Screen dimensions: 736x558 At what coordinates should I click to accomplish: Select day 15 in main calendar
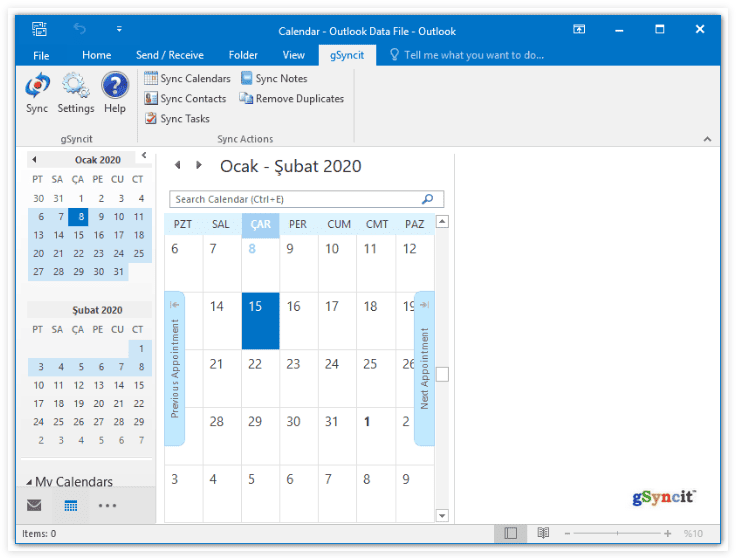tap(261, 321)
